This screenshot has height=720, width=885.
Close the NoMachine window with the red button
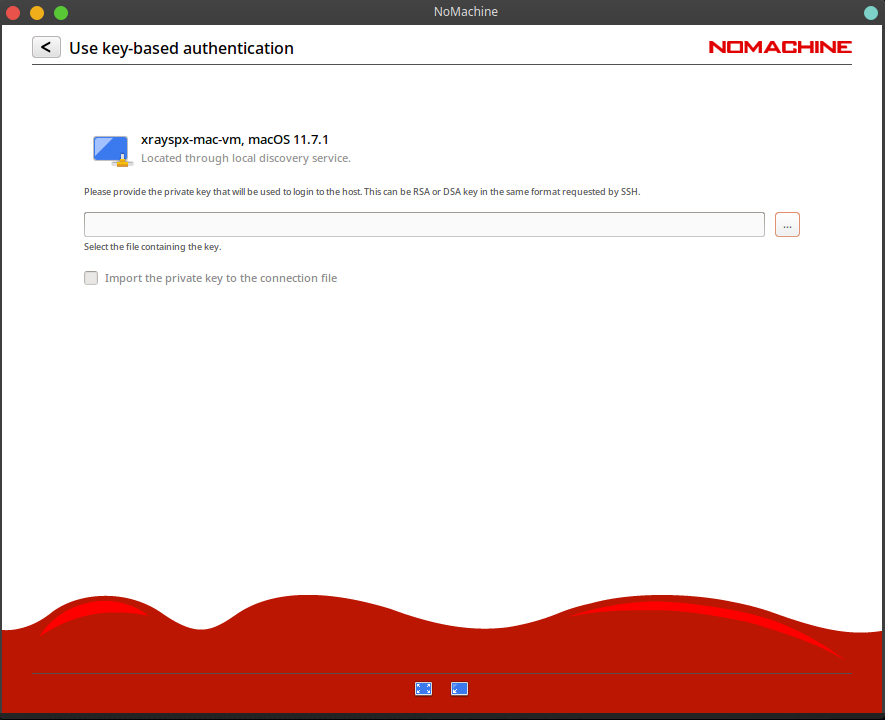pos(13,12)
